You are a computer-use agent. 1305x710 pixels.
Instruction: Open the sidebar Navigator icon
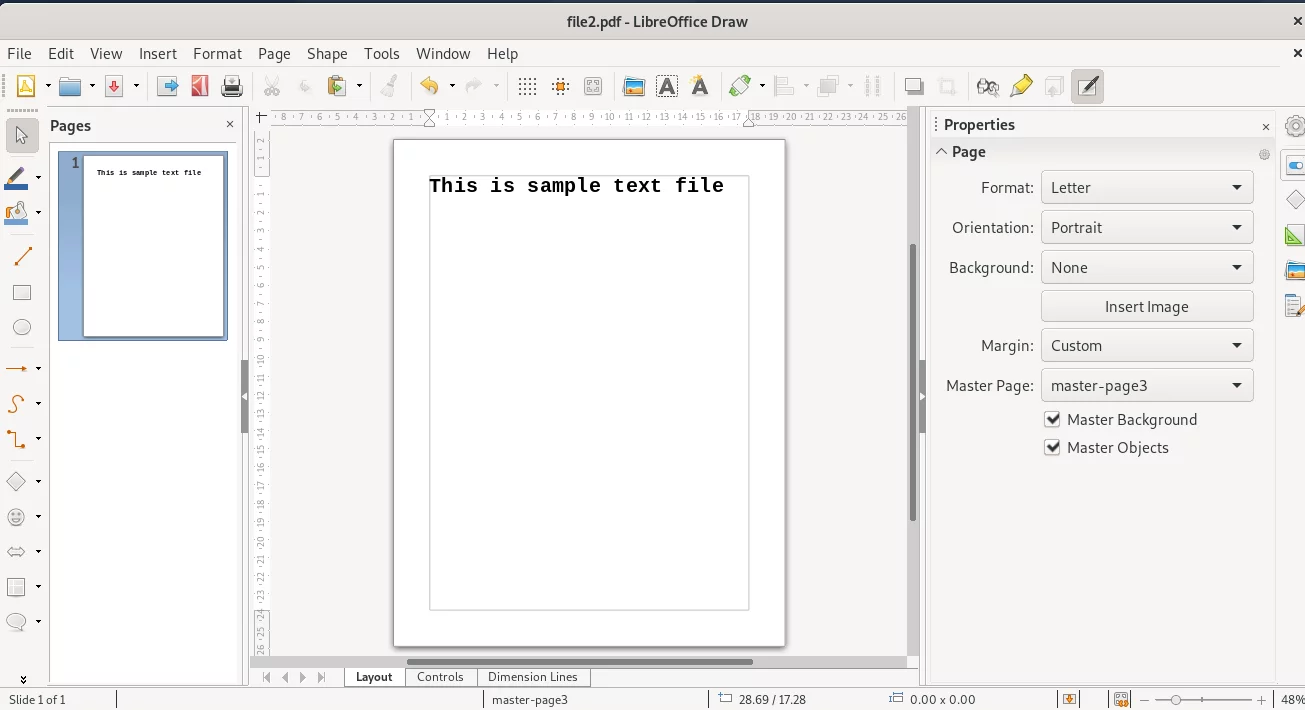pyautogui.click(x=1295, y=306)
